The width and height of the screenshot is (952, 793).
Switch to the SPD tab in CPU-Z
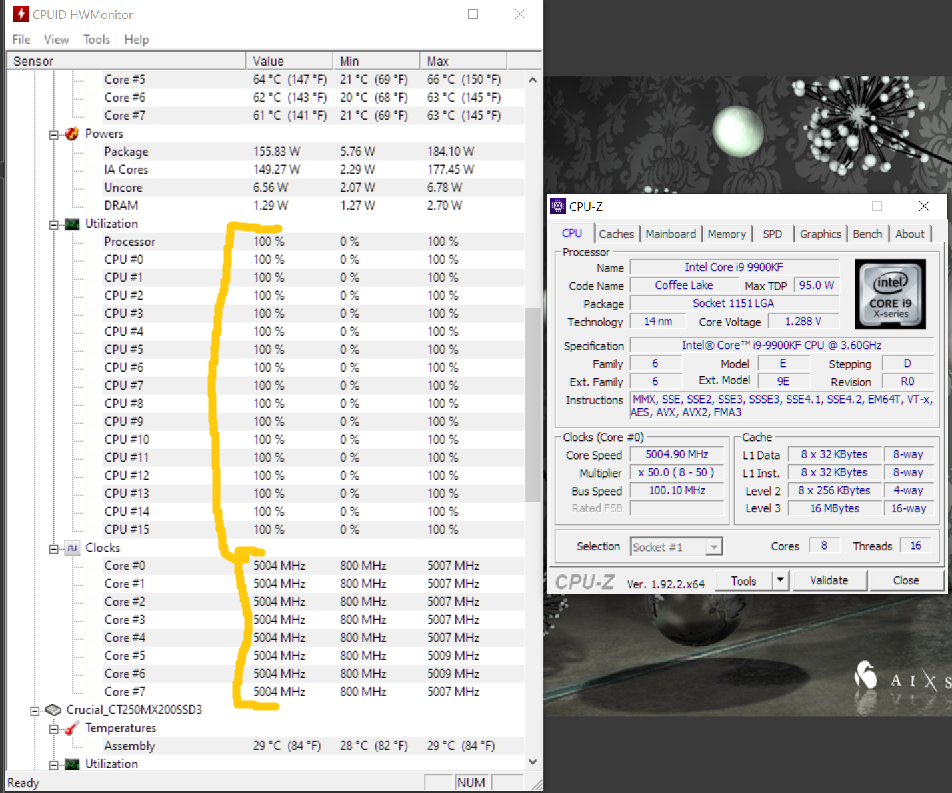[x=772, y=234]
